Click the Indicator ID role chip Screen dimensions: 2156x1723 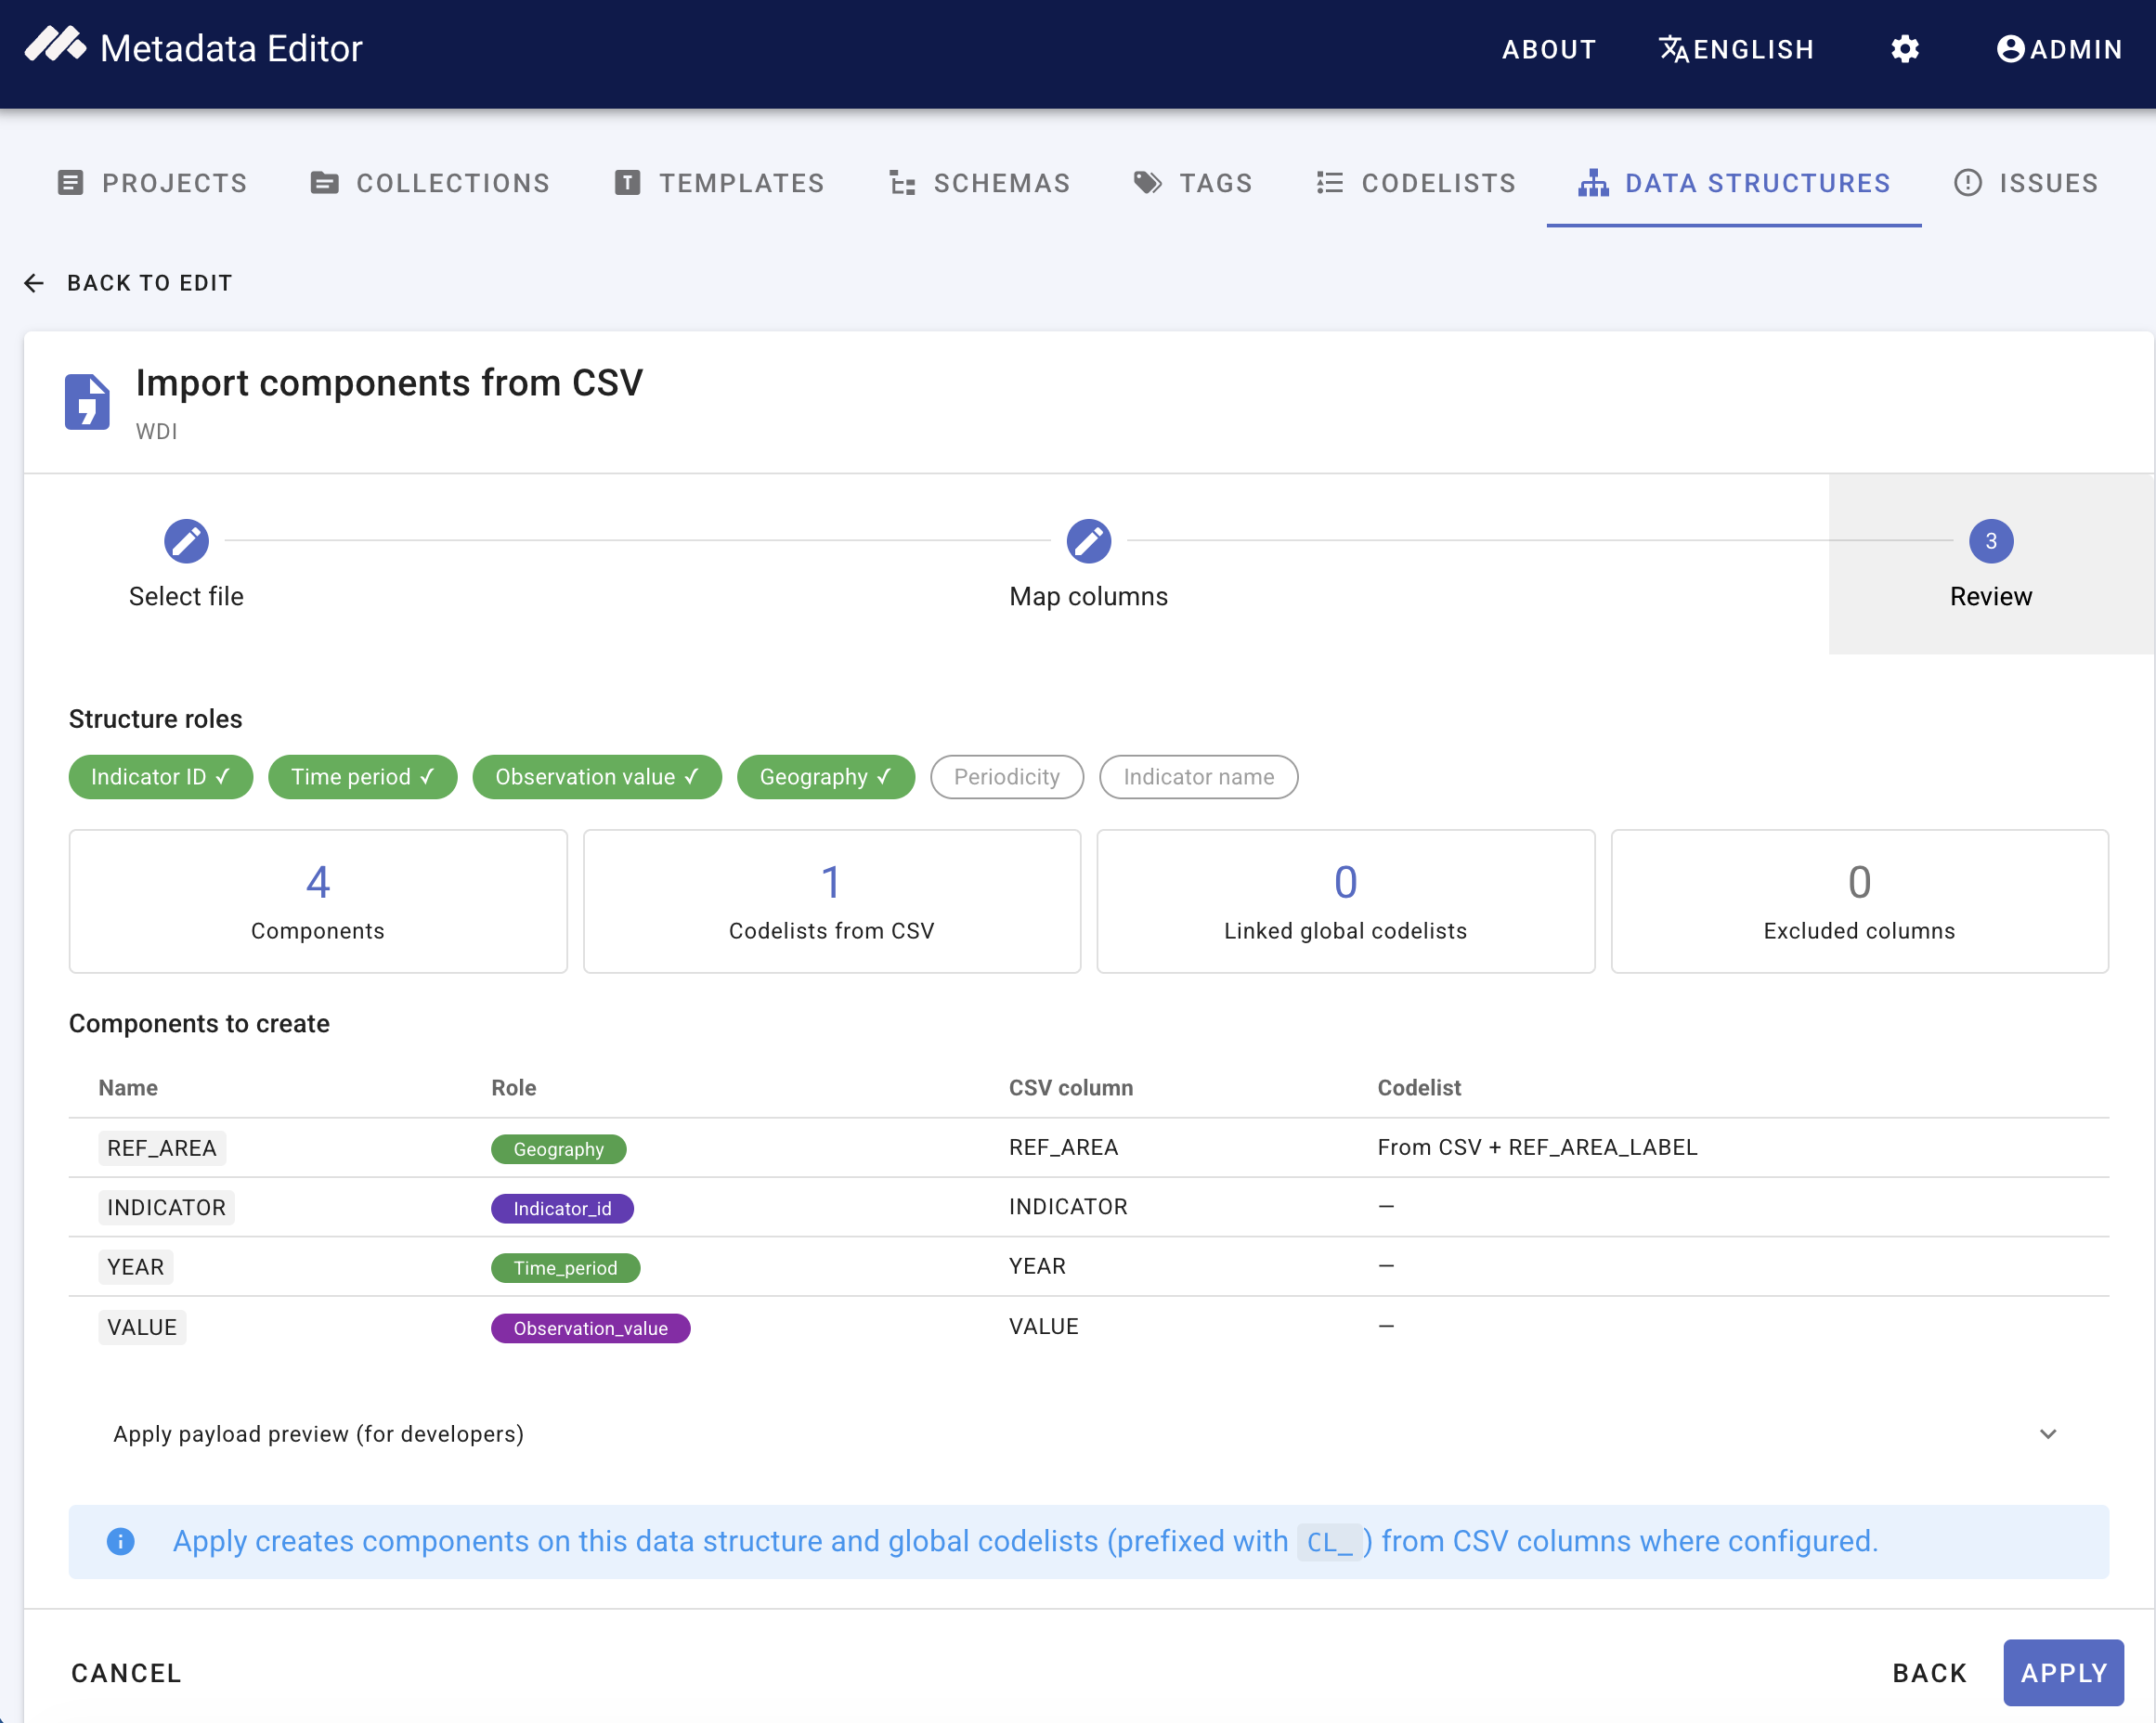click(x=160, y=777)
